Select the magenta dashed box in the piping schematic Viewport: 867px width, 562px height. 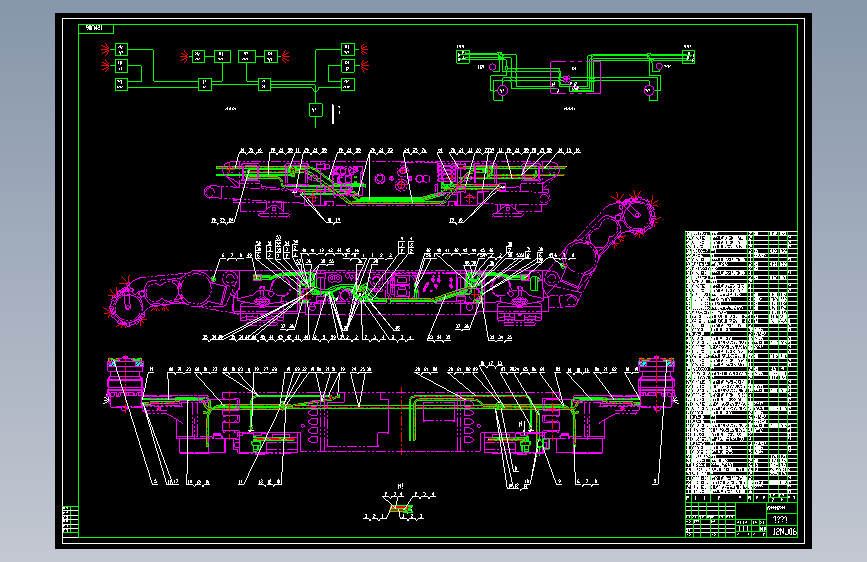575,77
